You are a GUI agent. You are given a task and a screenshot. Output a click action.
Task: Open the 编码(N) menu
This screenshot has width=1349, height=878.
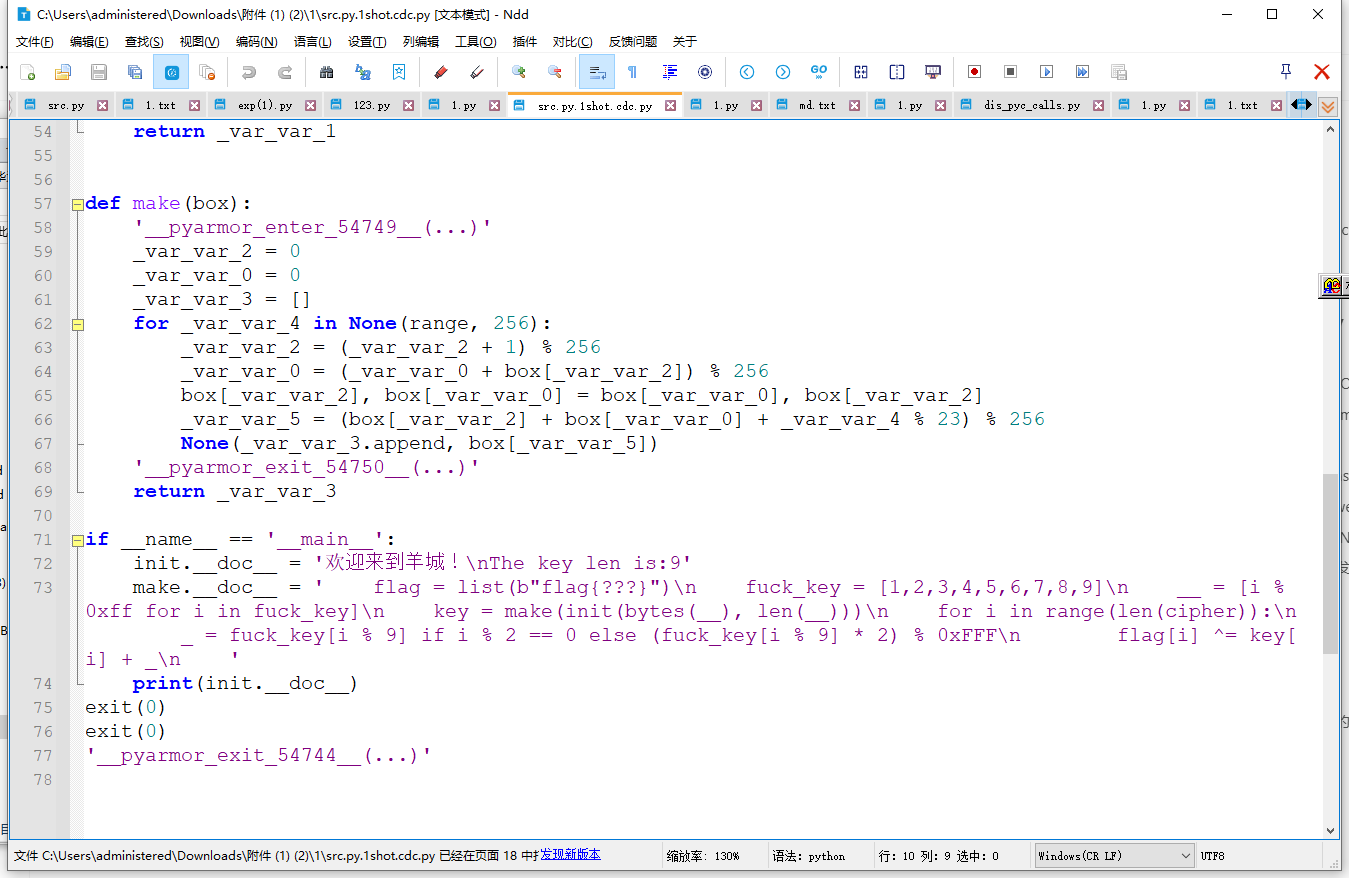(x=256, y=41)
